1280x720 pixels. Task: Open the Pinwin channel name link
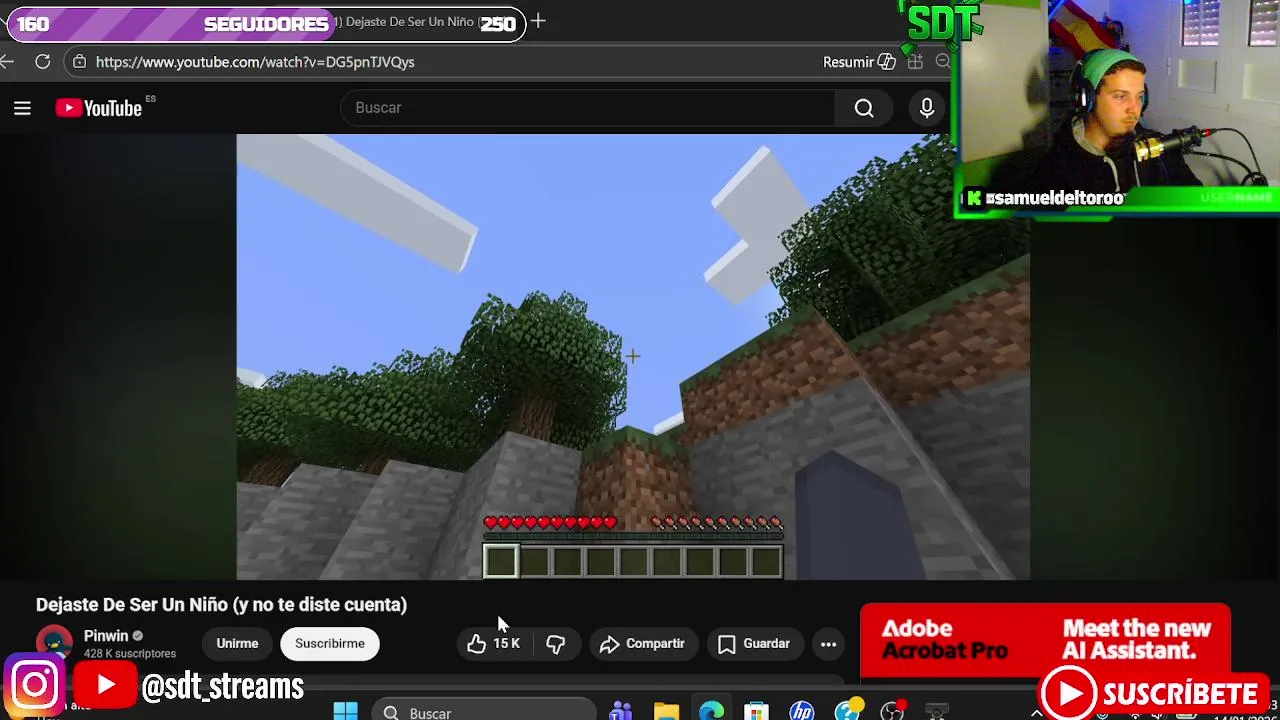[106, 636]
